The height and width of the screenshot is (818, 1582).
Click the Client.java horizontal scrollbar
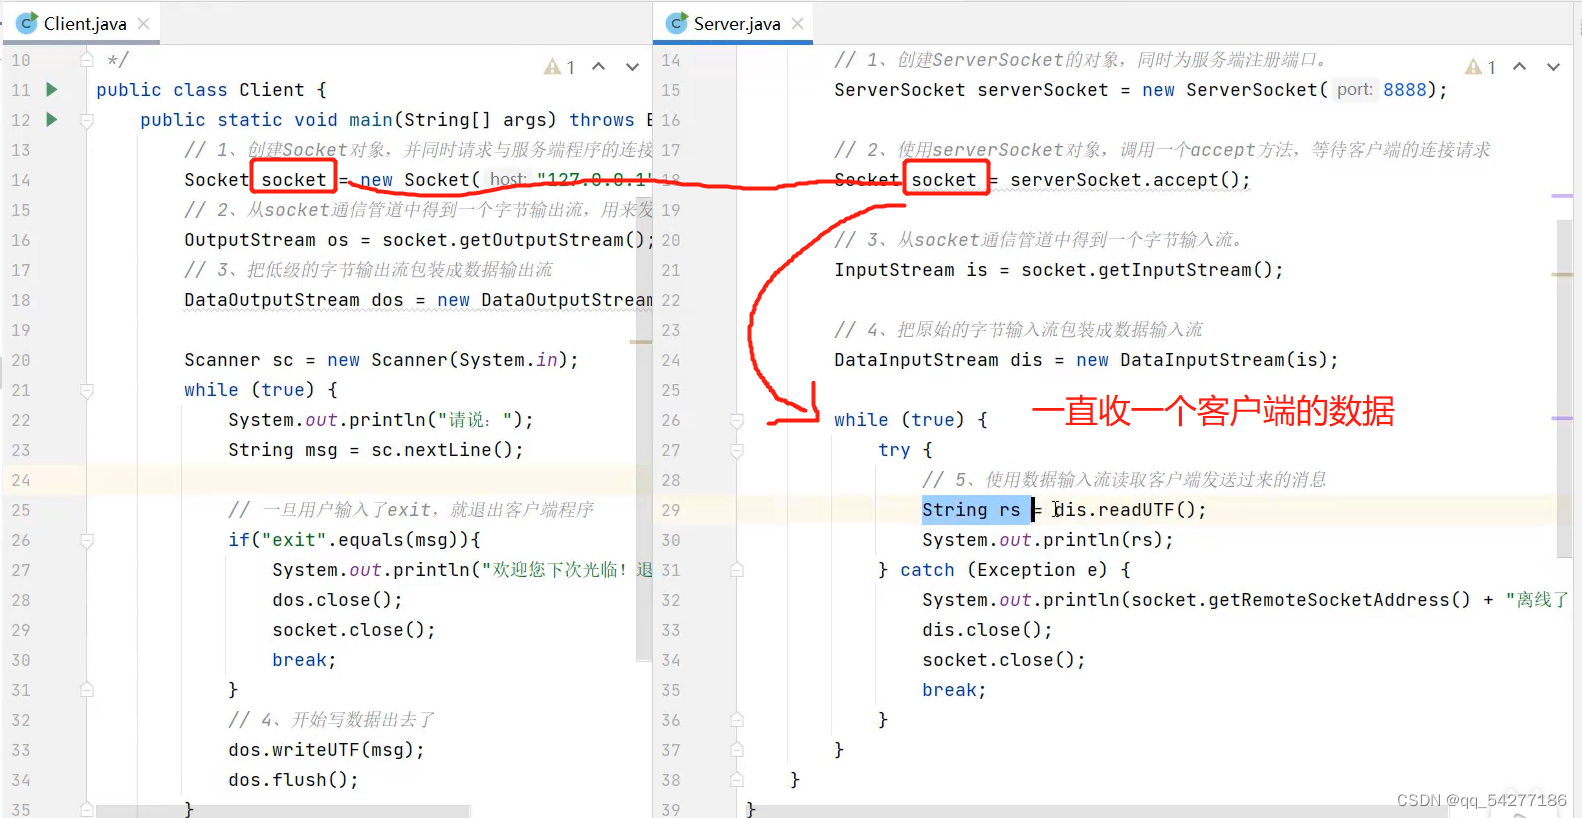point(283,811)
